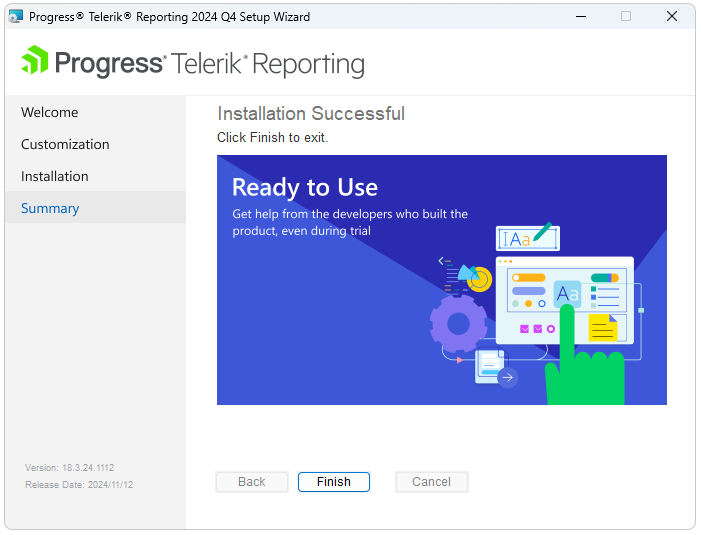Minimize the setup wizard window
701x535 pixels.
point(581,17)
